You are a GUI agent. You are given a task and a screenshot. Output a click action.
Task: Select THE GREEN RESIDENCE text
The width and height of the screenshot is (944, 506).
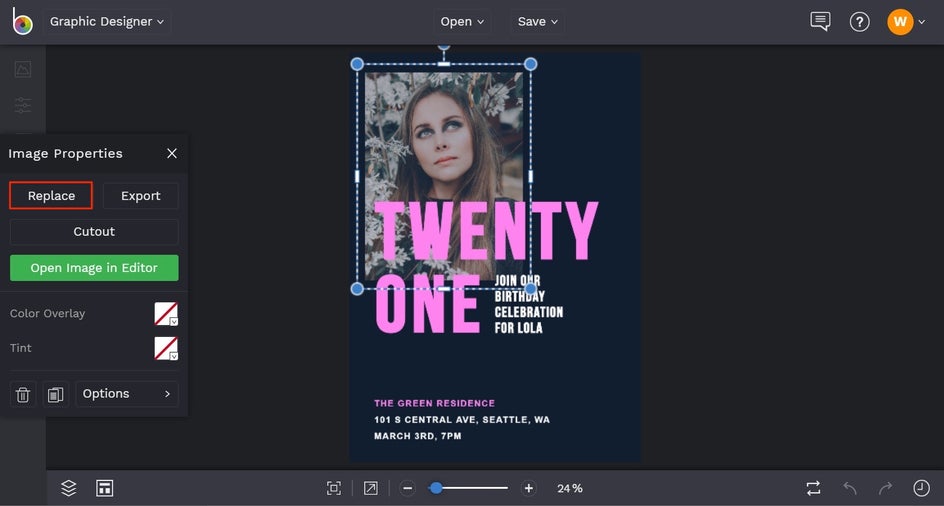[435, 403]
